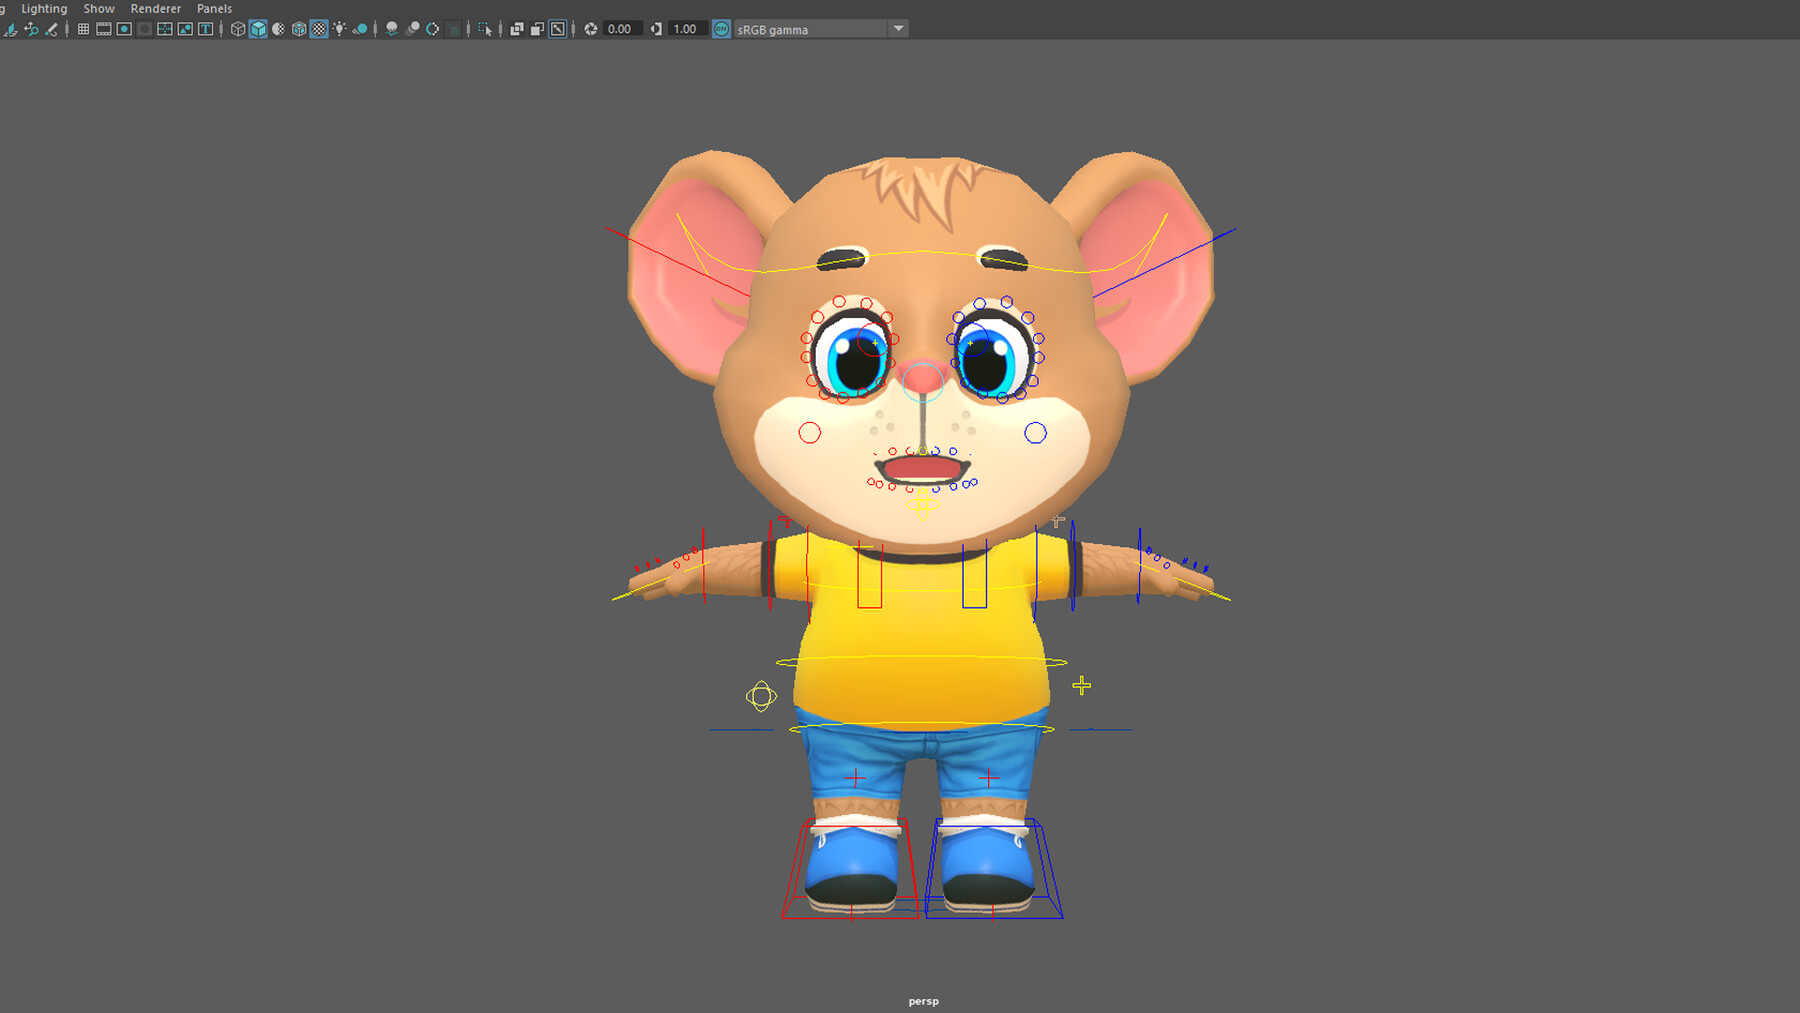Toggle the view transform ON button
Screen dimensions: 1800x1013
tap(721, 29)
